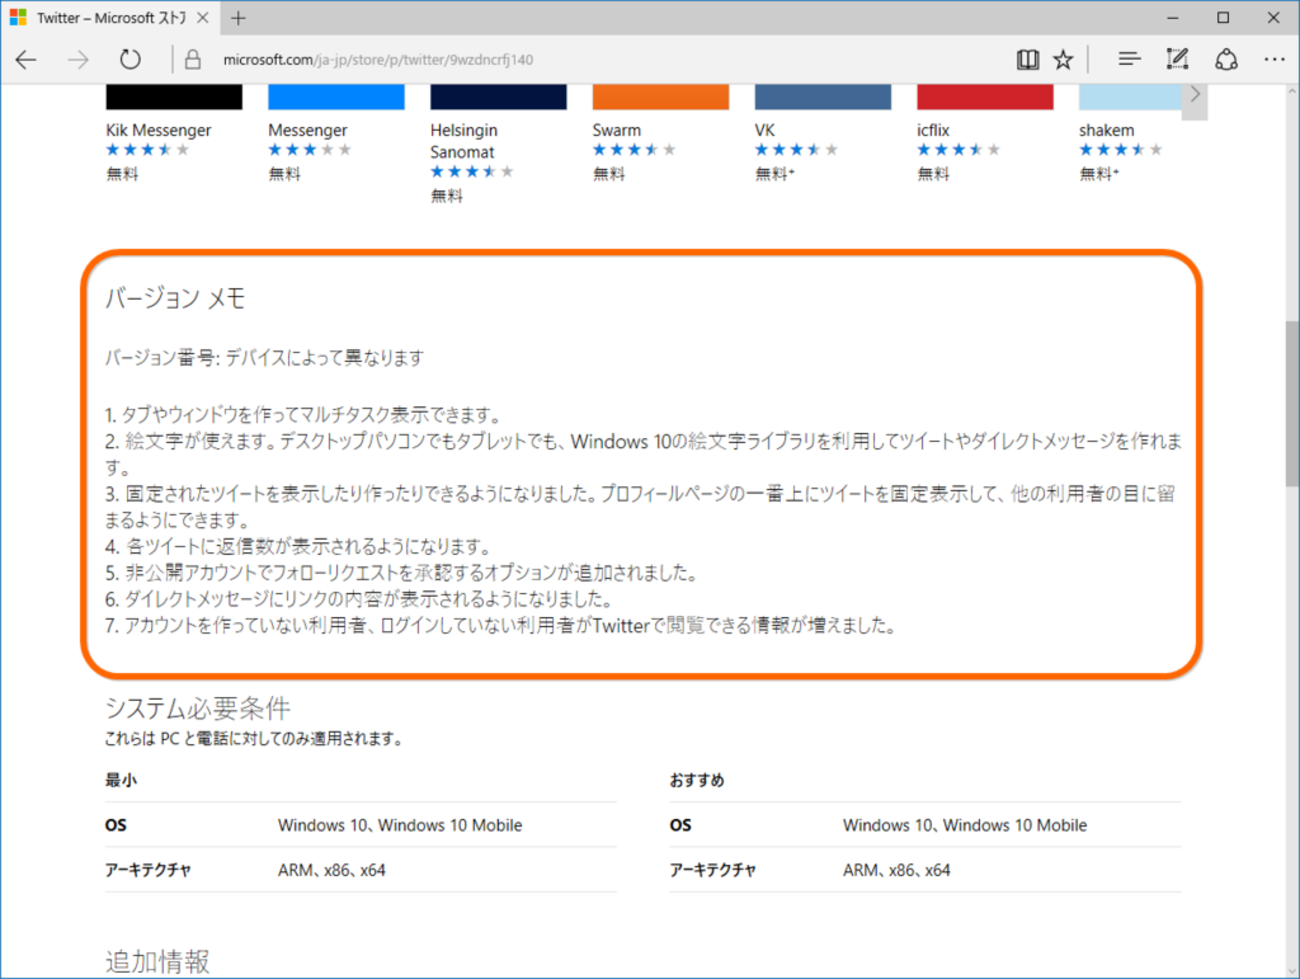The height and width of the screenshot is (979, 1300).
Task: Click the Kik Messenger black thumbnail
Action: [x=174, y=97]
